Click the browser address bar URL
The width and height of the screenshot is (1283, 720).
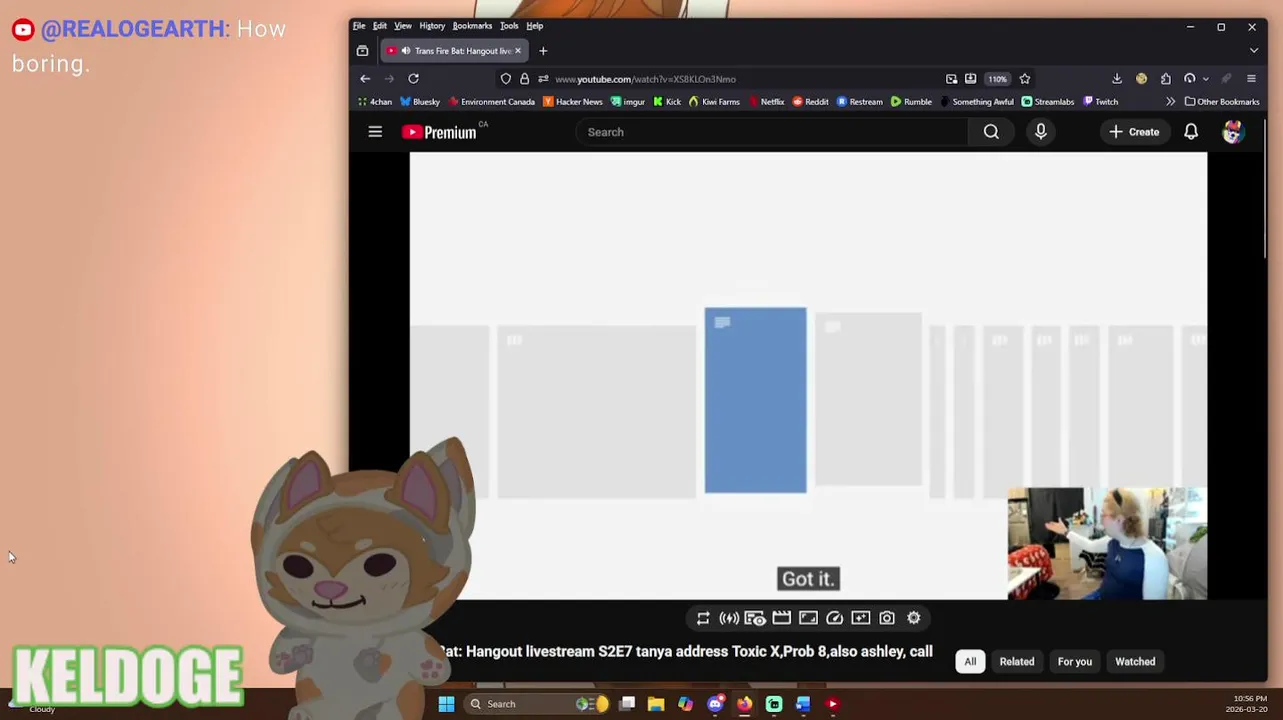[x=645, y=79]
